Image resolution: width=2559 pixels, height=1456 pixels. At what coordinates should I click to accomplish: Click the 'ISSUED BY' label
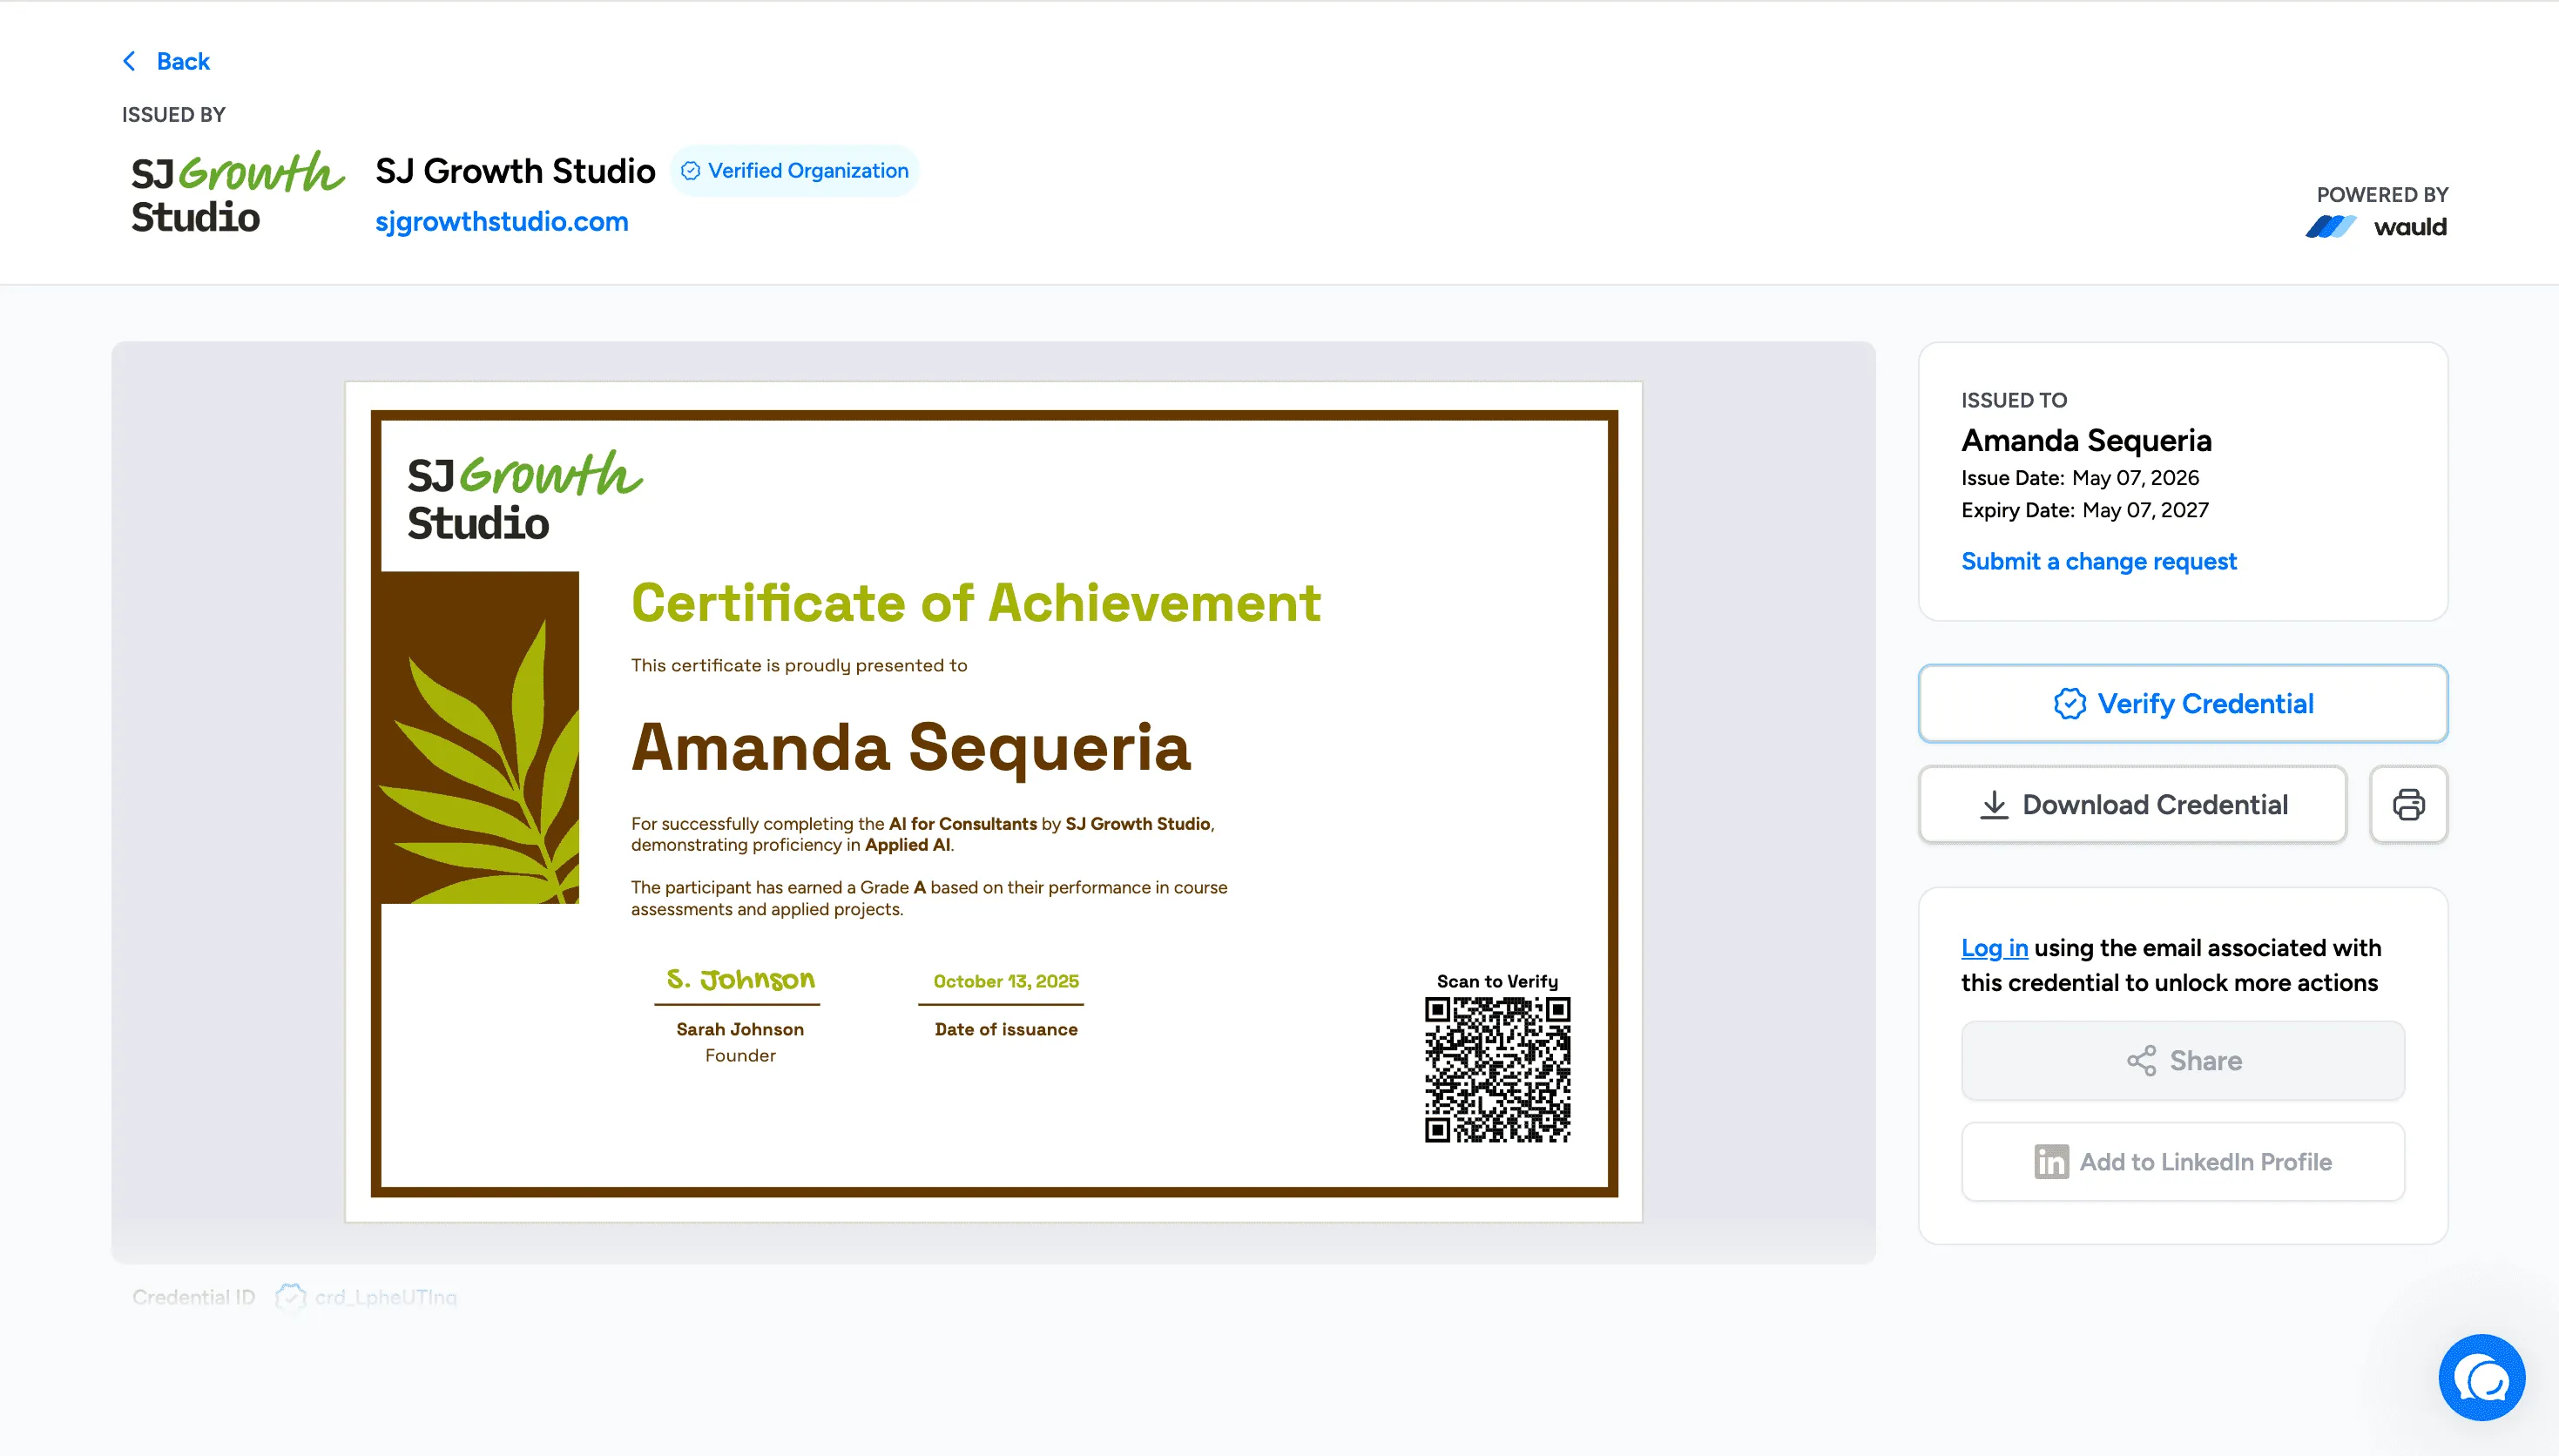(174, 115)
